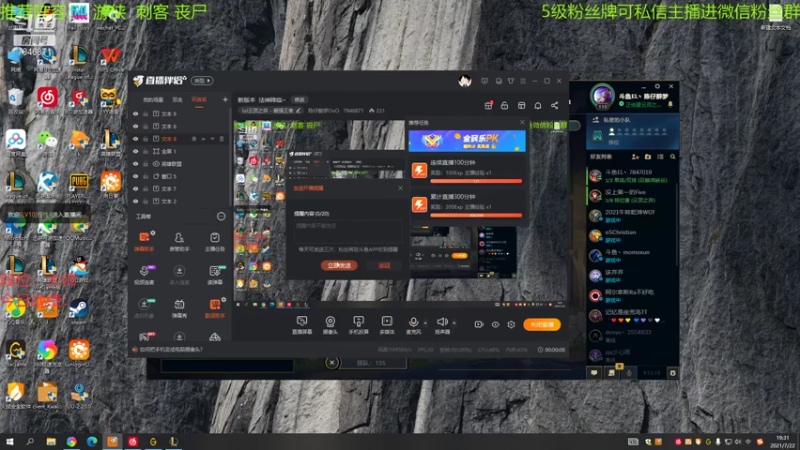Click the orange 关闭直播 button

click(x=542, y=324)
